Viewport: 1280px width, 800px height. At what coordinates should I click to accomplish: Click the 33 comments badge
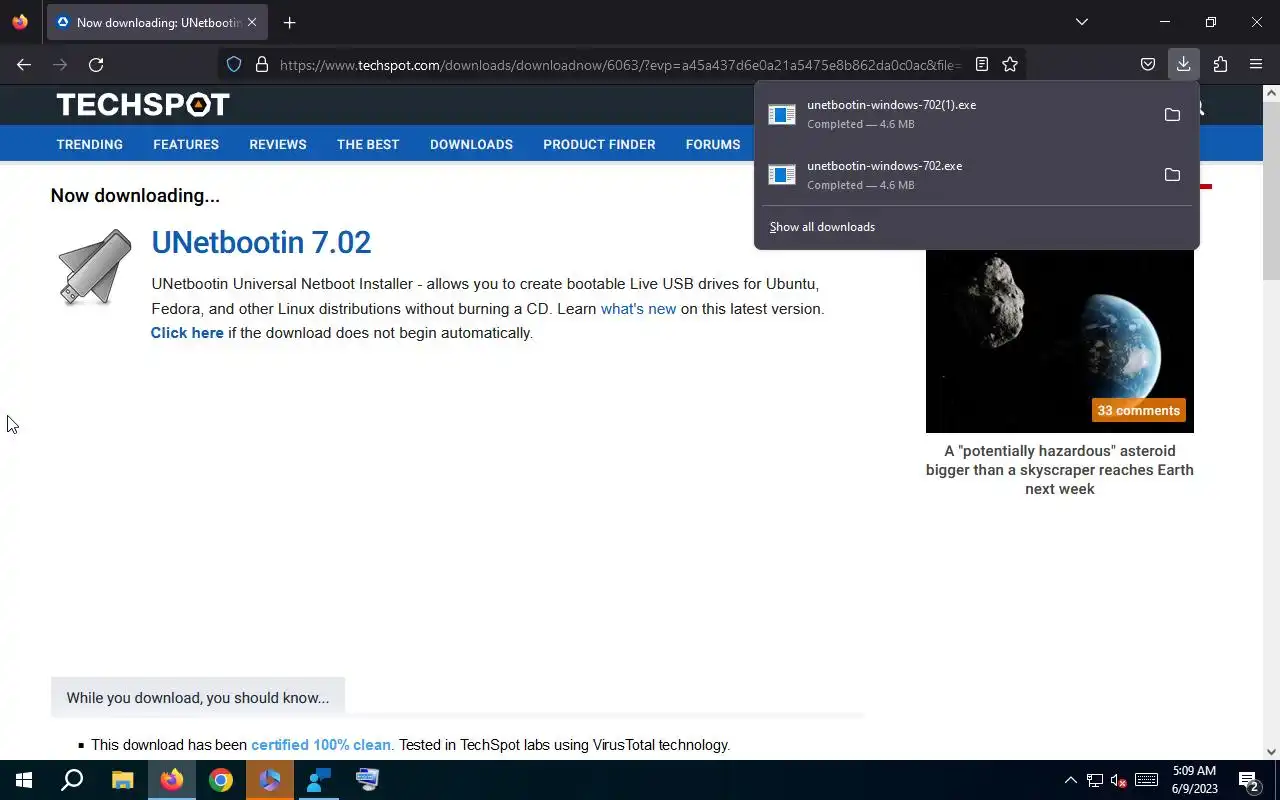pyautogui.click(x=1138, y=410)
